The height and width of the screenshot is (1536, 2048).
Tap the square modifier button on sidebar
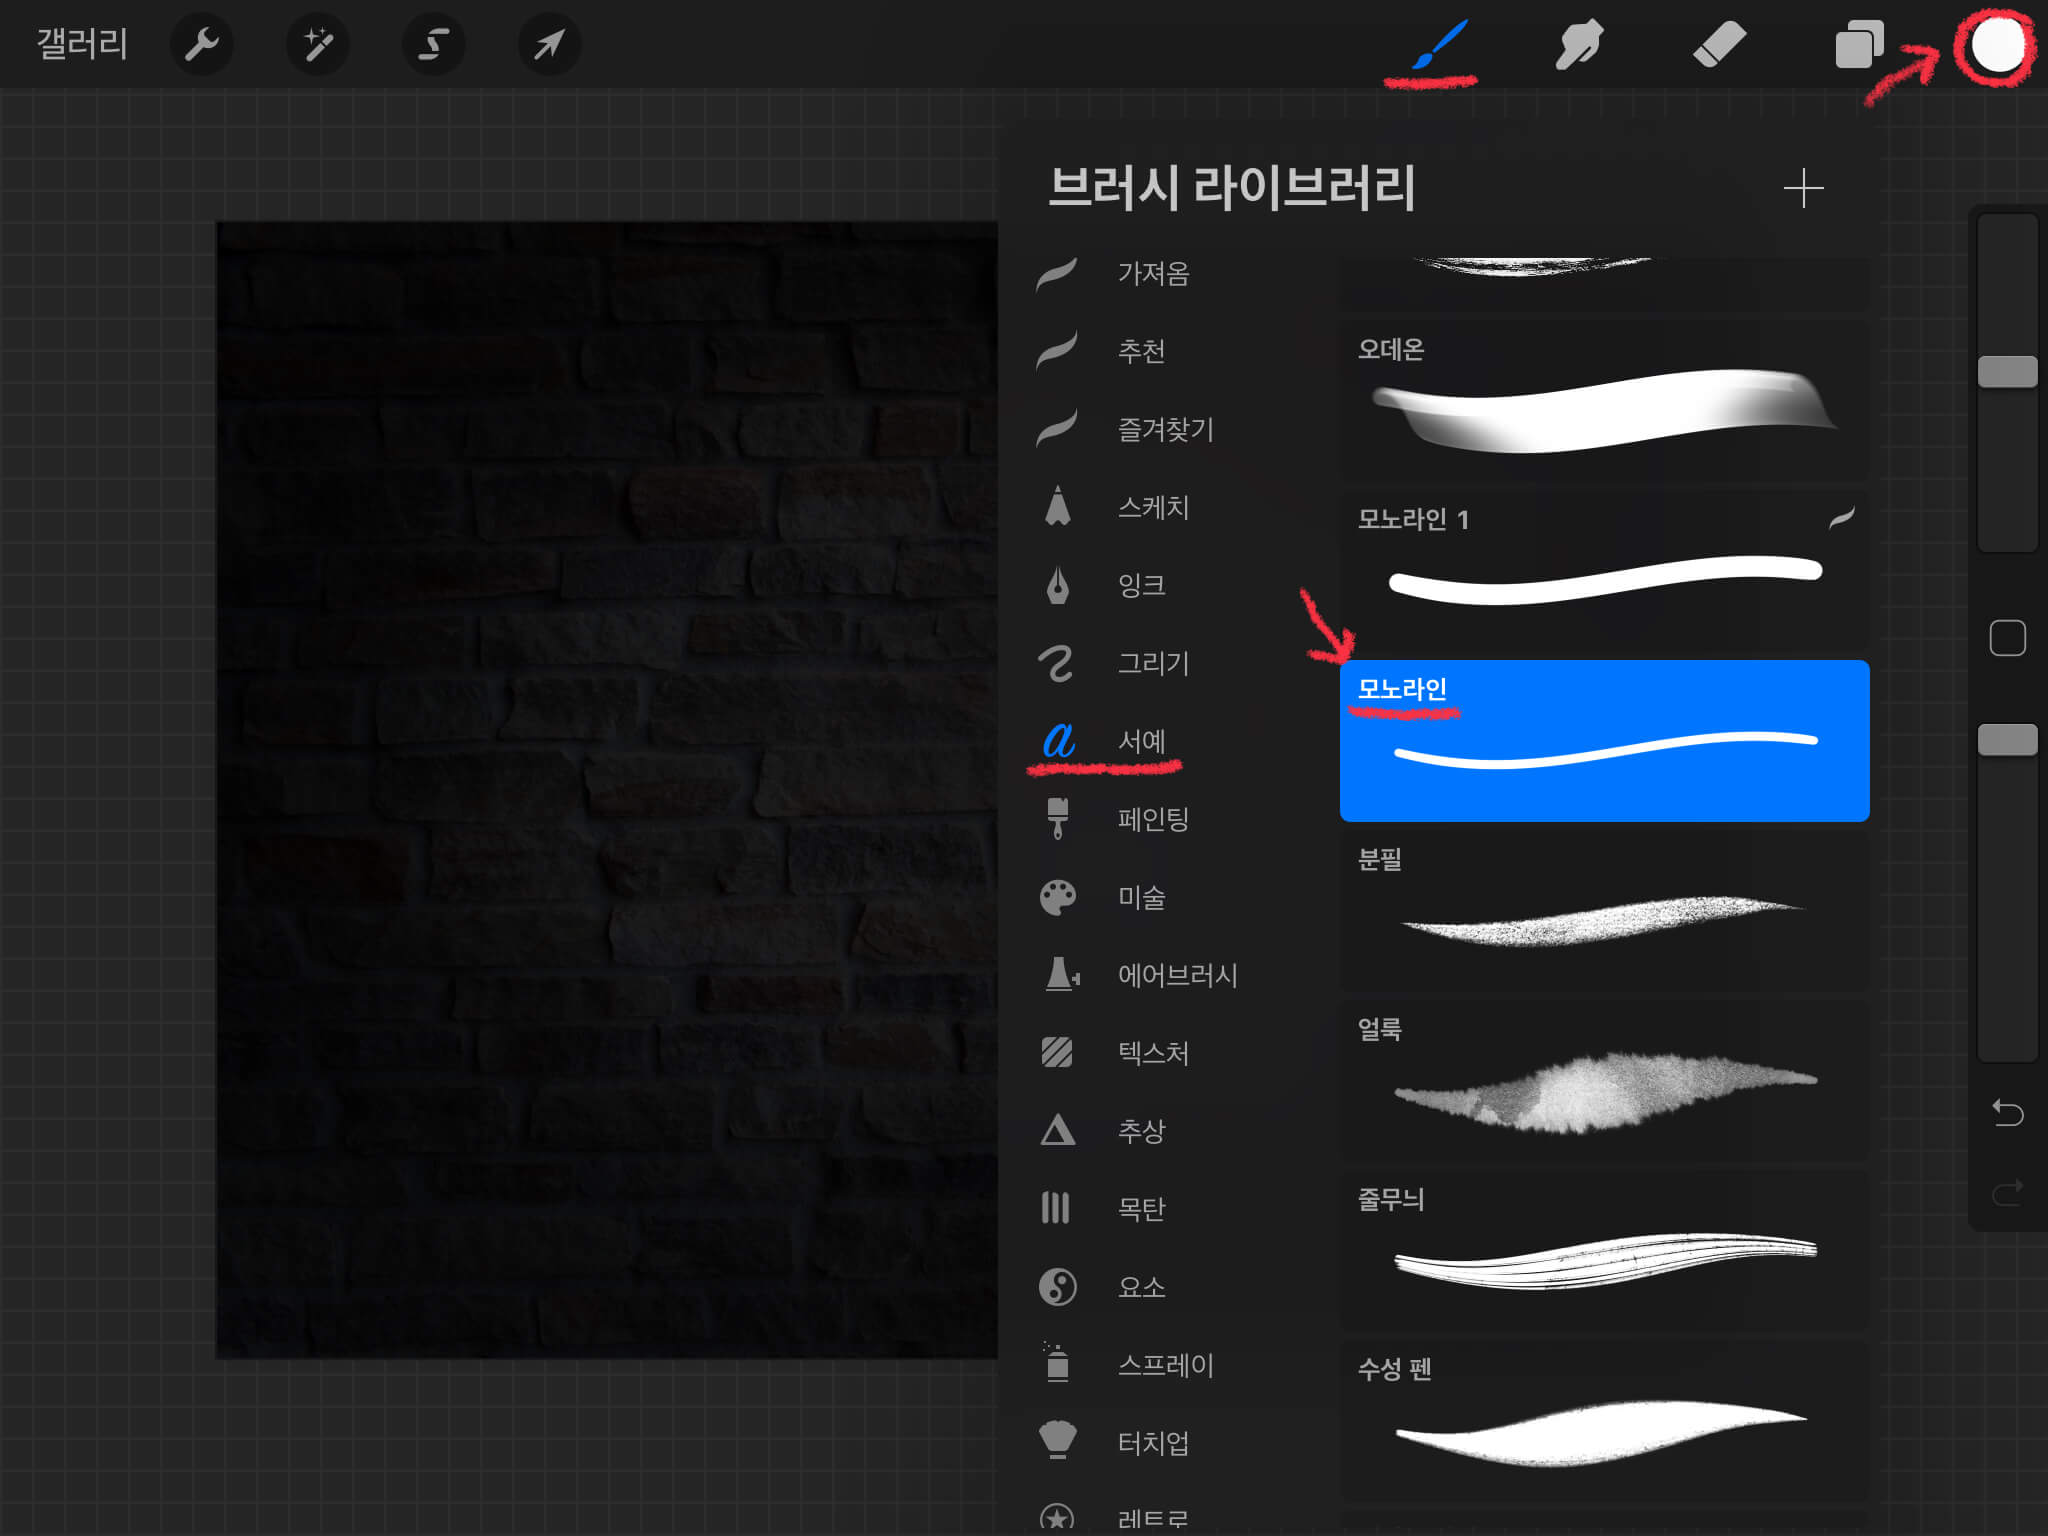(2007, 638)
